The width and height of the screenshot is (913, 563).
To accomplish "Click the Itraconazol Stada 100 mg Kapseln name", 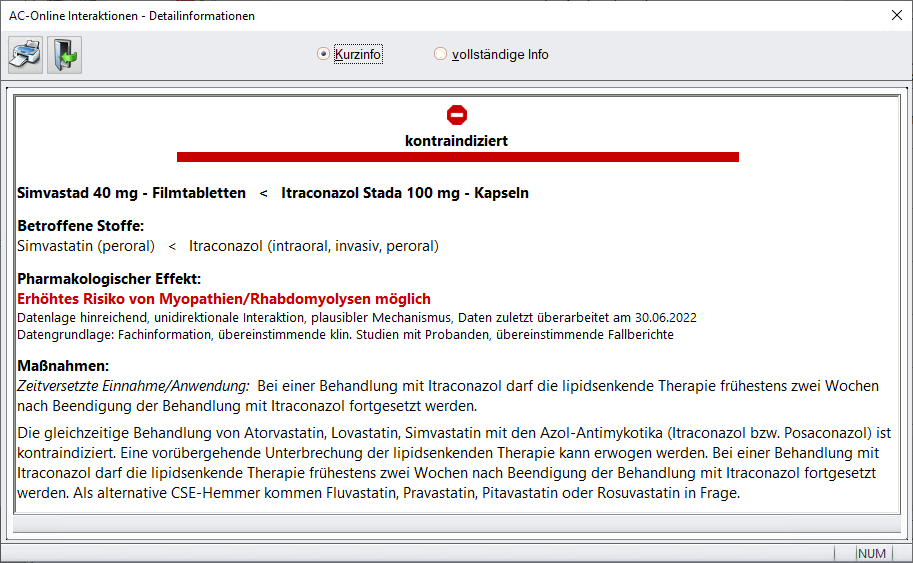I will (405, 193).
